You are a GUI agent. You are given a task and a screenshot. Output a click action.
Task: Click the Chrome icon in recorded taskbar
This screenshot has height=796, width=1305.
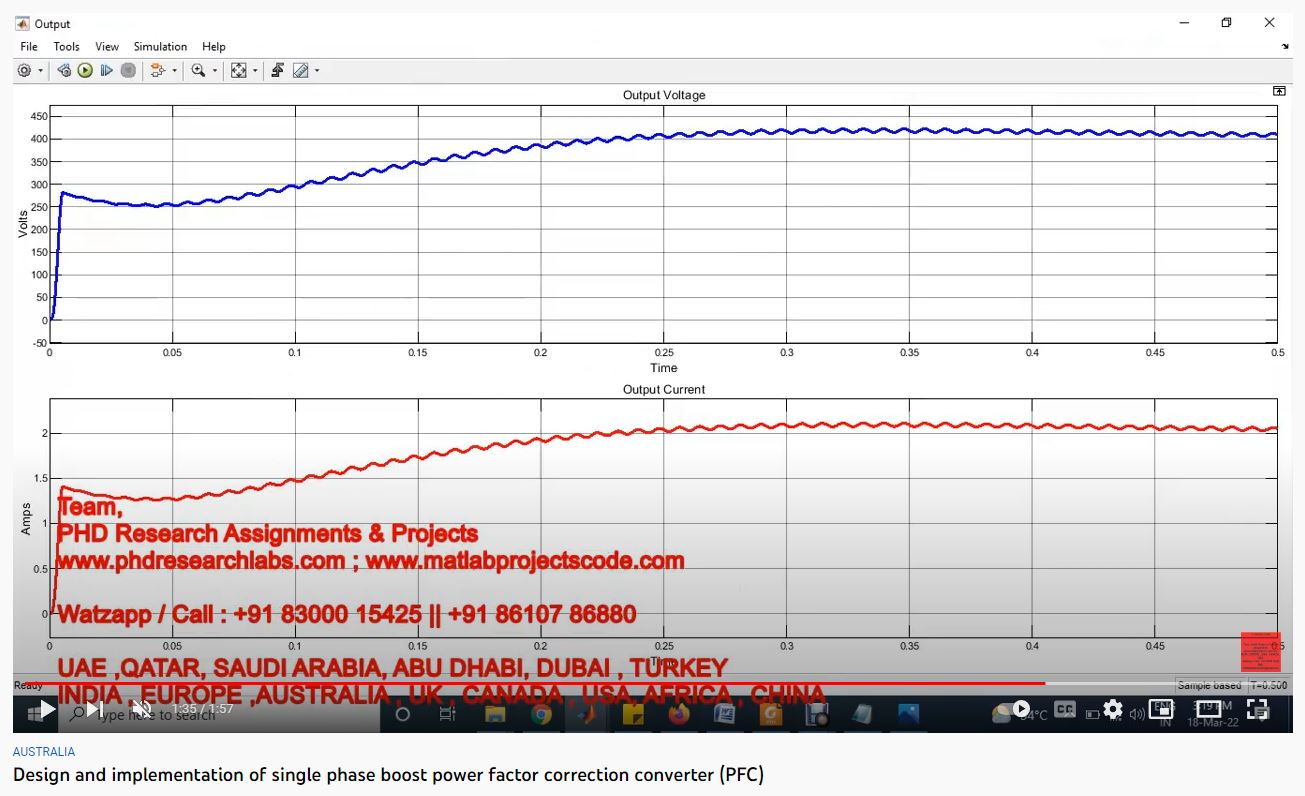(x=541, y=714)
